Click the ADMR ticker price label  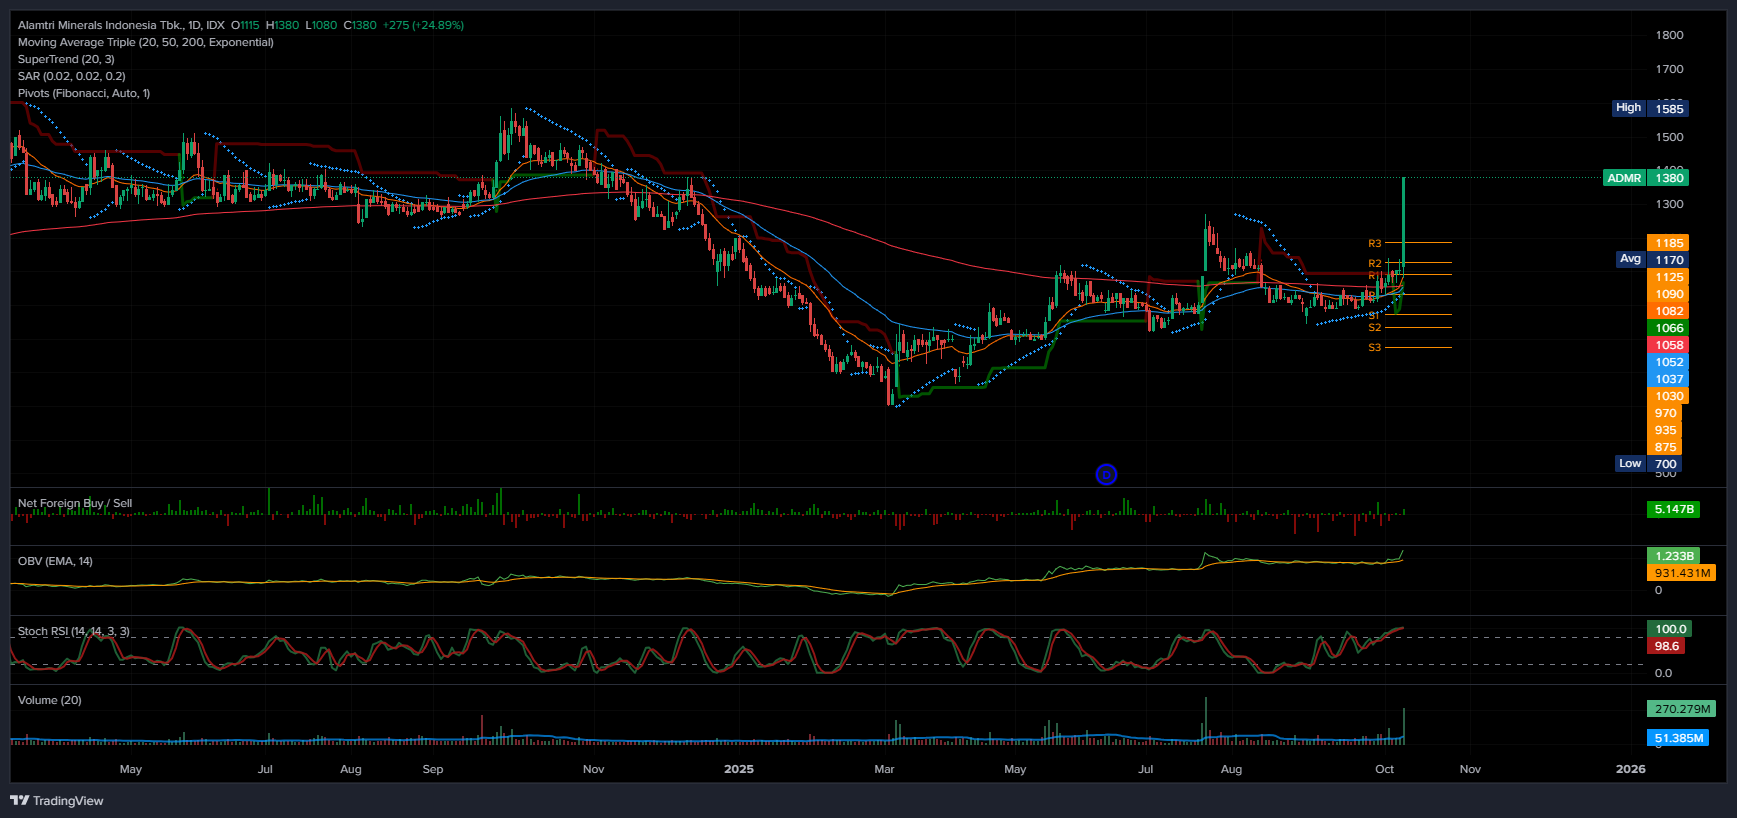coord(1645,178)
